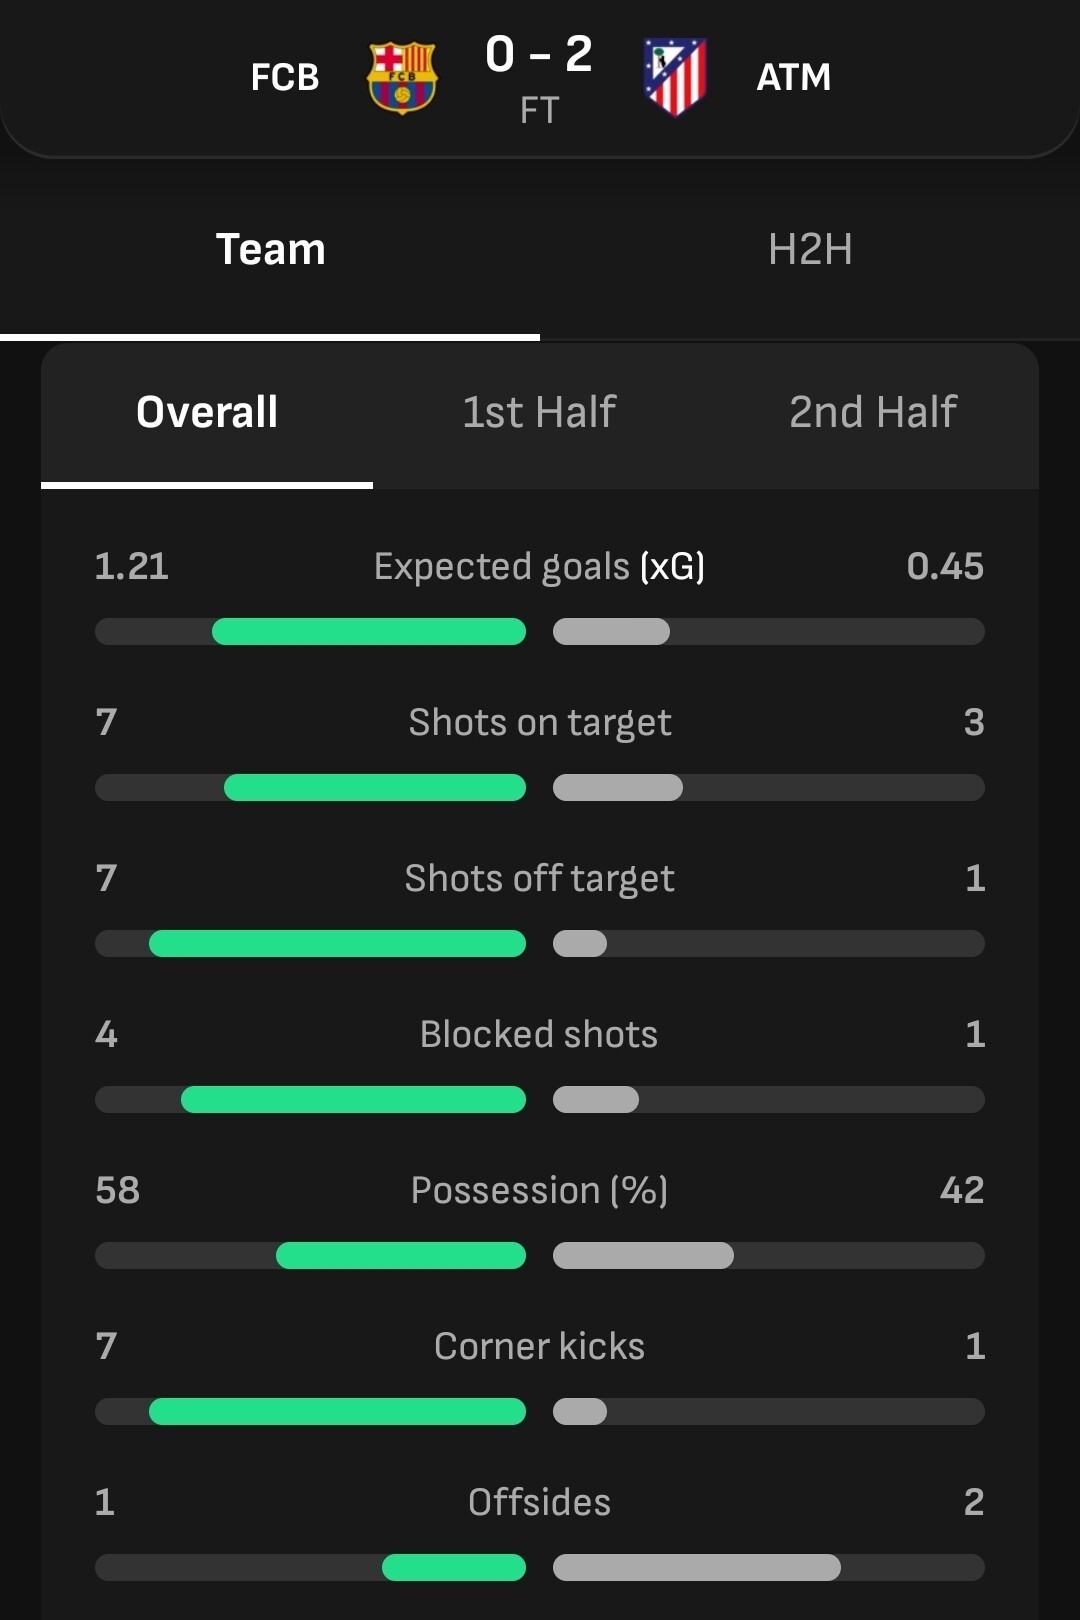The image size is (1080, 1620).
Task: Tap the Possession (%) label
Action: point(539,1191)
